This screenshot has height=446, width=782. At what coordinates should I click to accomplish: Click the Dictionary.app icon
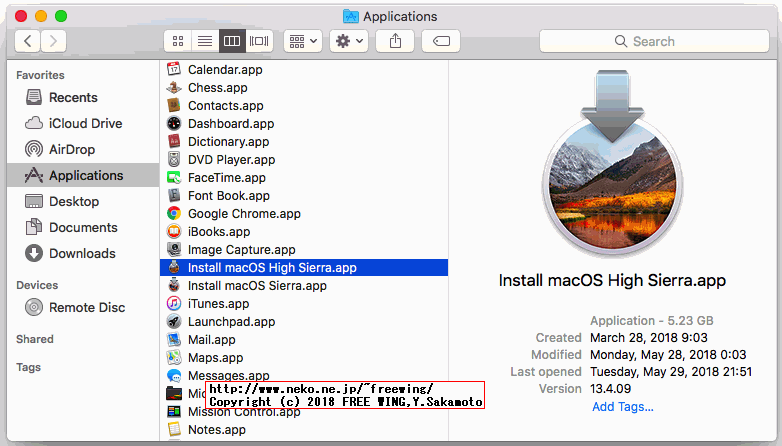coord(174,141)
